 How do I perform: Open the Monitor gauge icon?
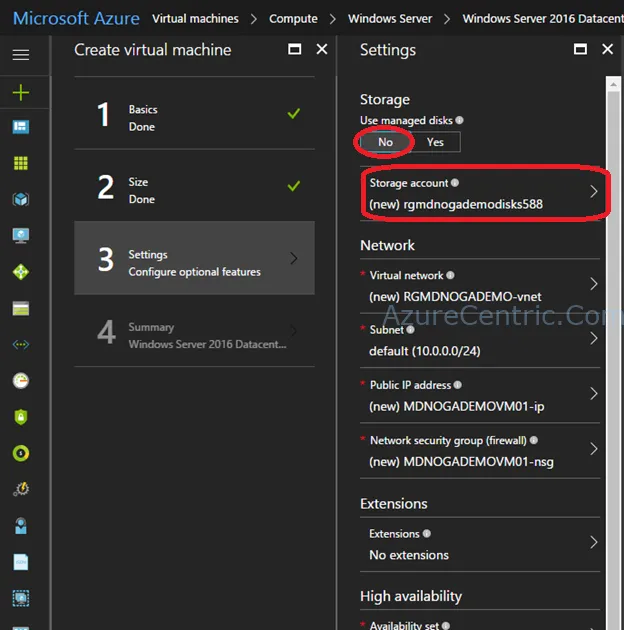tap(21, 380)
